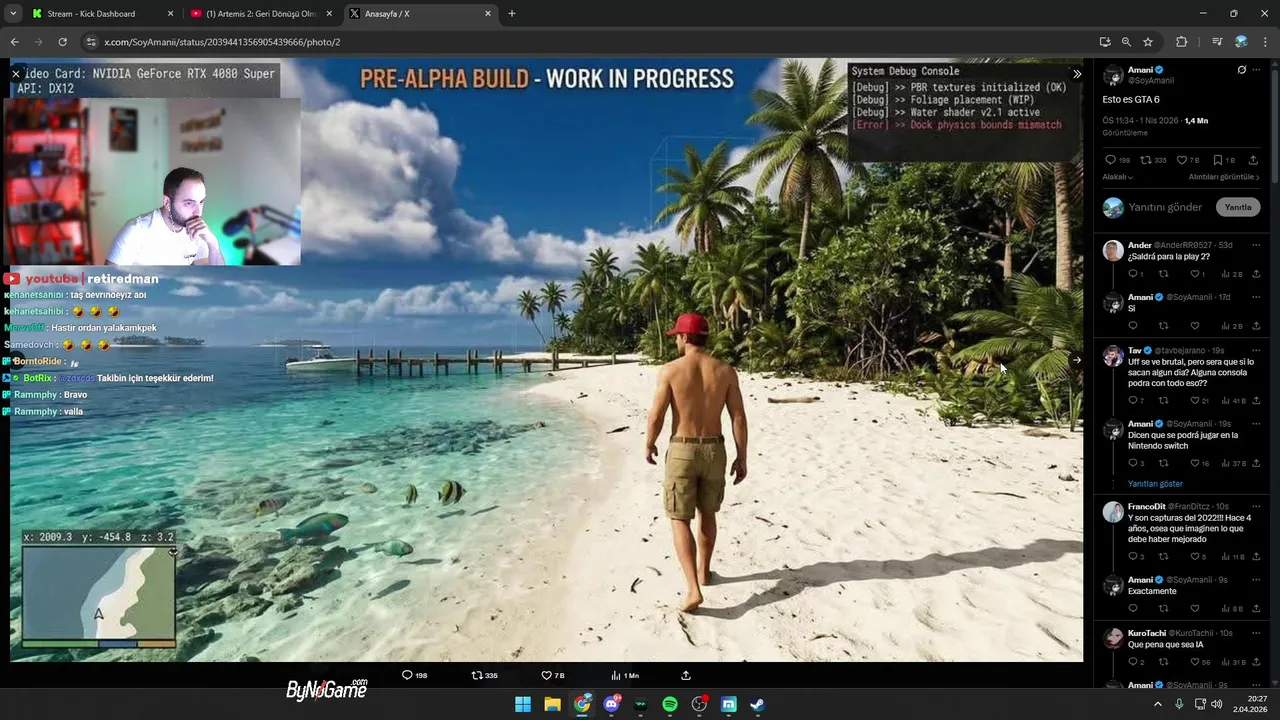Switch to Stream - Kick Dashboard tab
Screen dimensions: 1280x720
(x=103, y=14)
